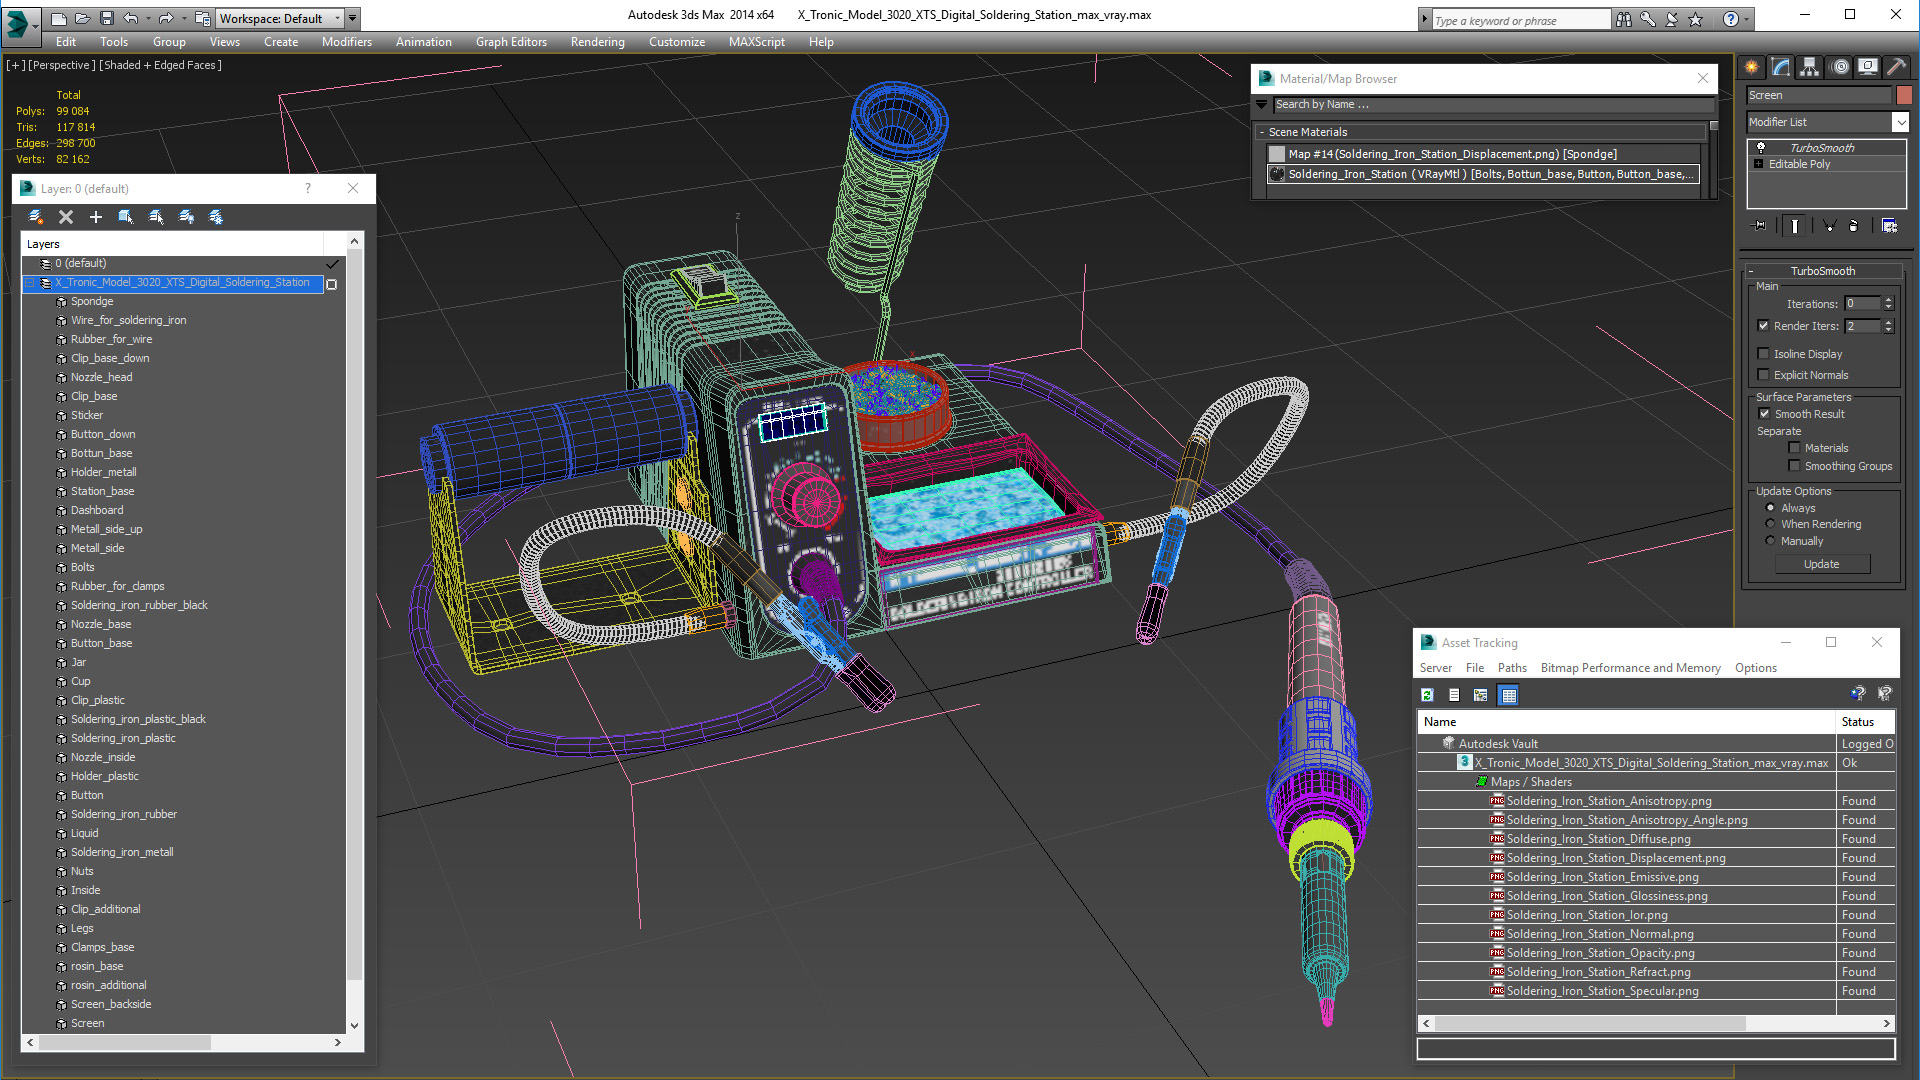
Task: Open the Display command panel tab
Action: pyautogui.click(x=1868, y=67)
